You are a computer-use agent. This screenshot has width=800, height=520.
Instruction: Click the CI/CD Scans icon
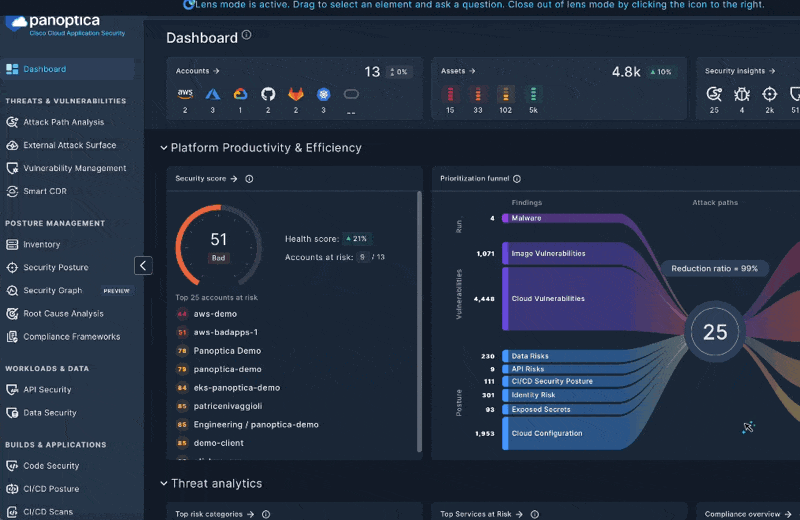pyautogui.click(x=12, y=511)
